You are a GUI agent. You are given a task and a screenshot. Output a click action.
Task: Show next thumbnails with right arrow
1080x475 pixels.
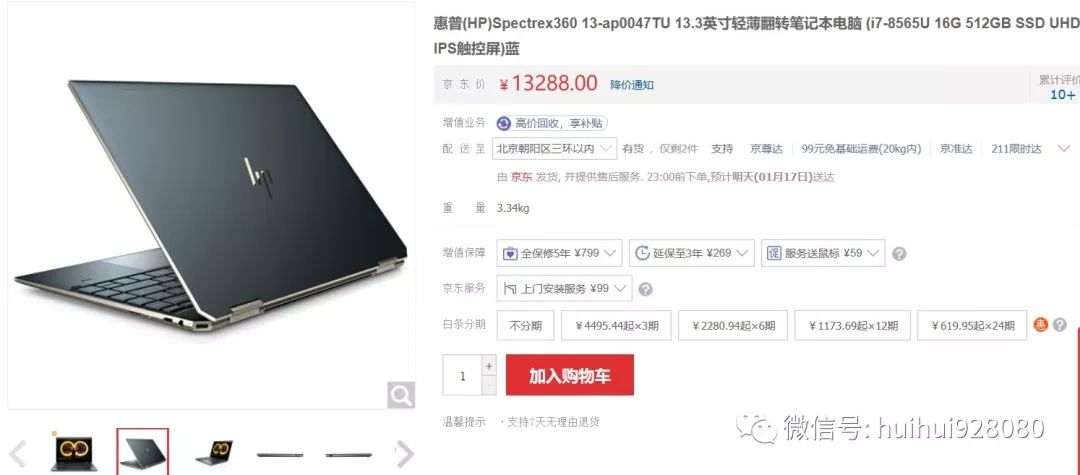pos(405,454)
